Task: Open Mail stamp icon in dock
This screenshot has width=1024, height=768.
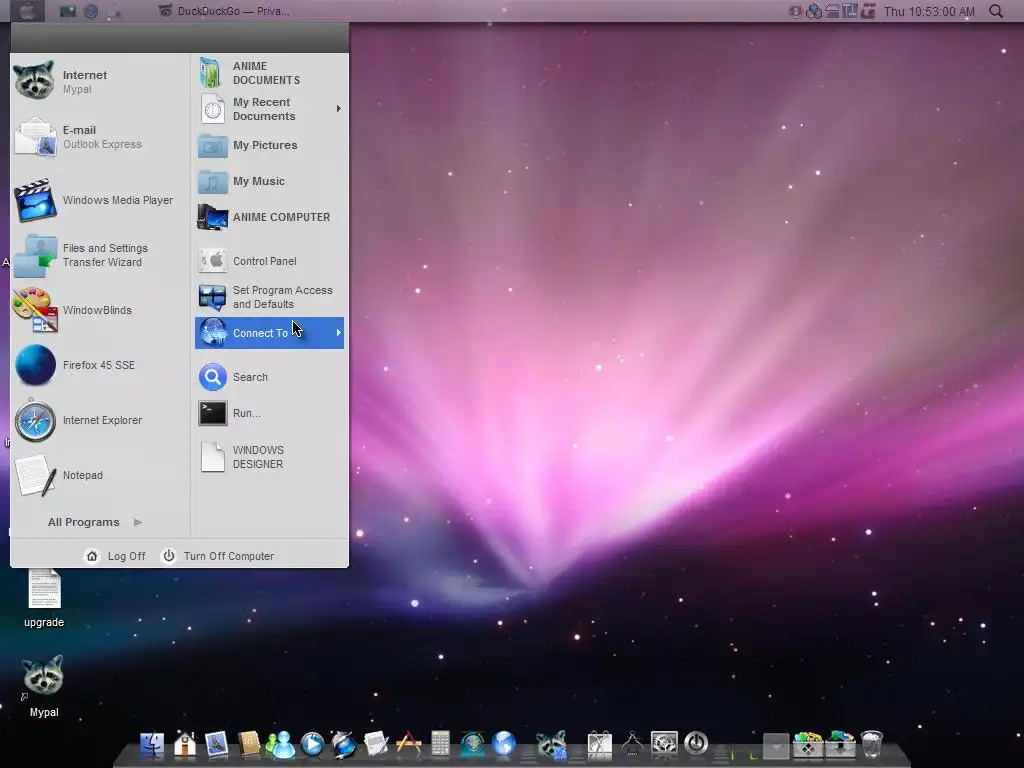Action: coord(216,745)
